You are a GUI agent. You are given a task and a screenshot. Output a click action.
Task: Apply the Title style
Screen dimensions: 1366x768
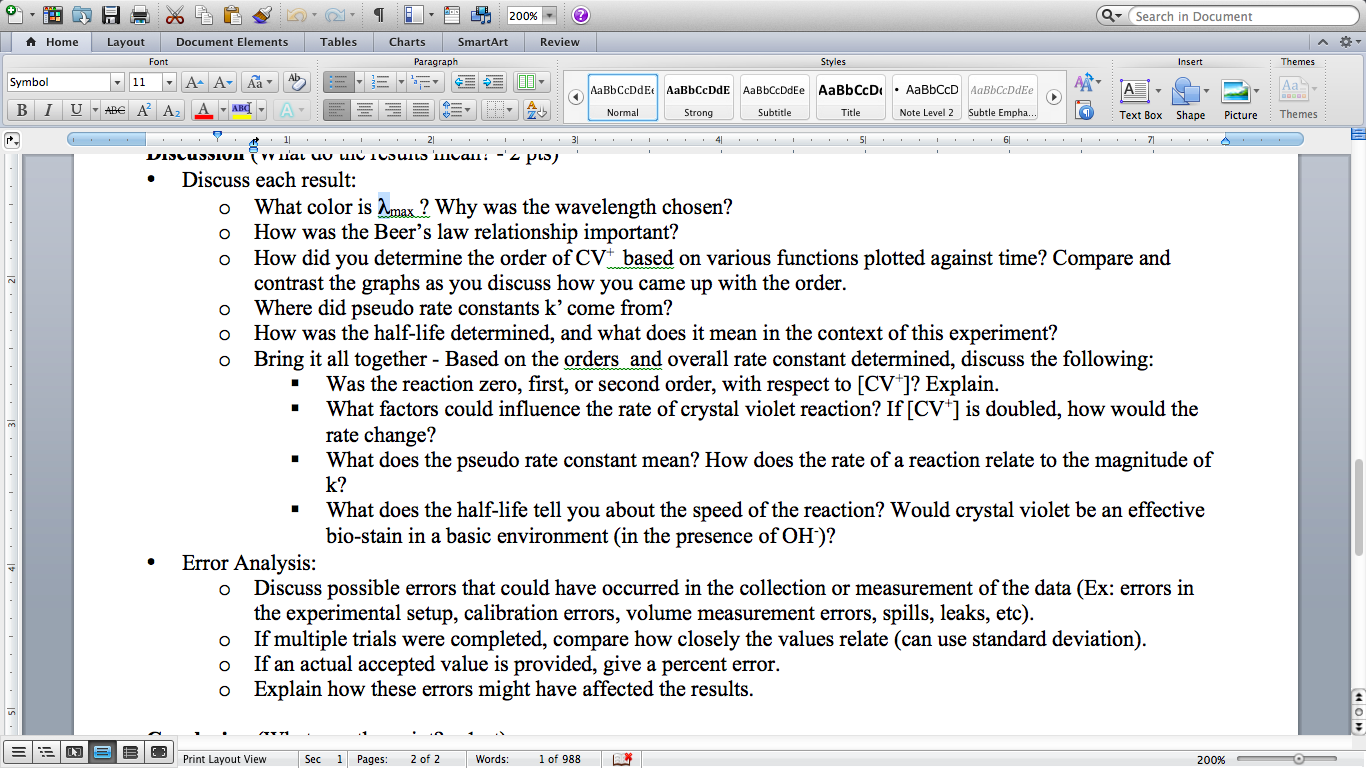pos(850,97)
